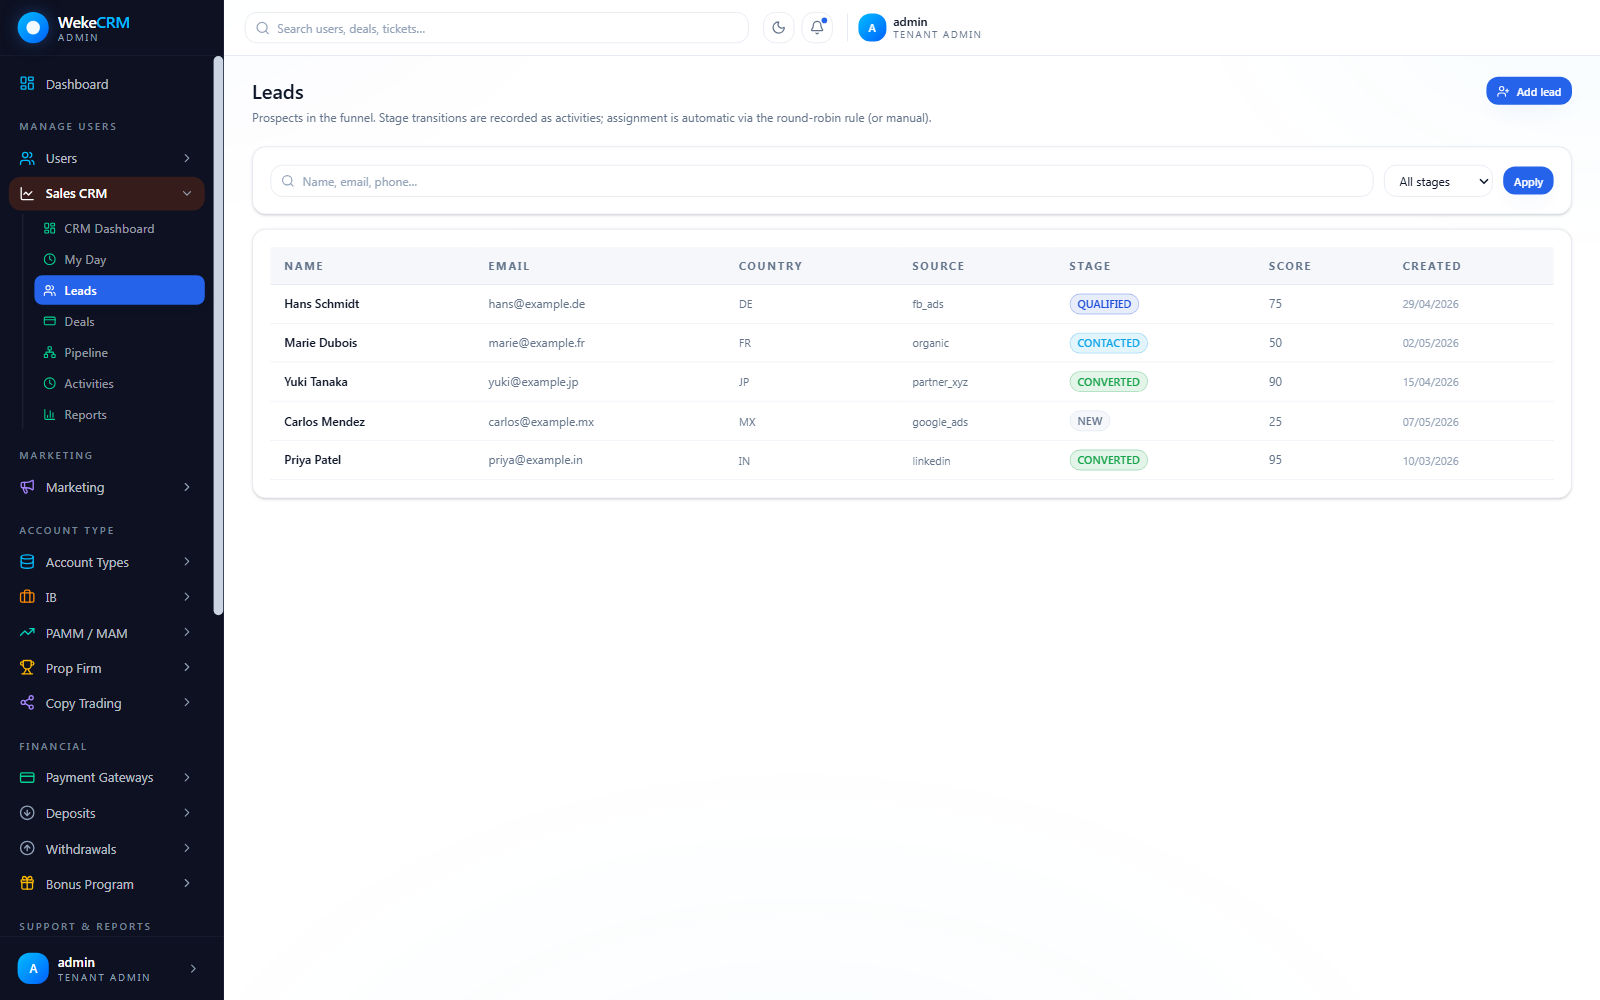Click the source partner_xyz cell
This screenshot has height=1000, width=1600.
click(940, 382)
